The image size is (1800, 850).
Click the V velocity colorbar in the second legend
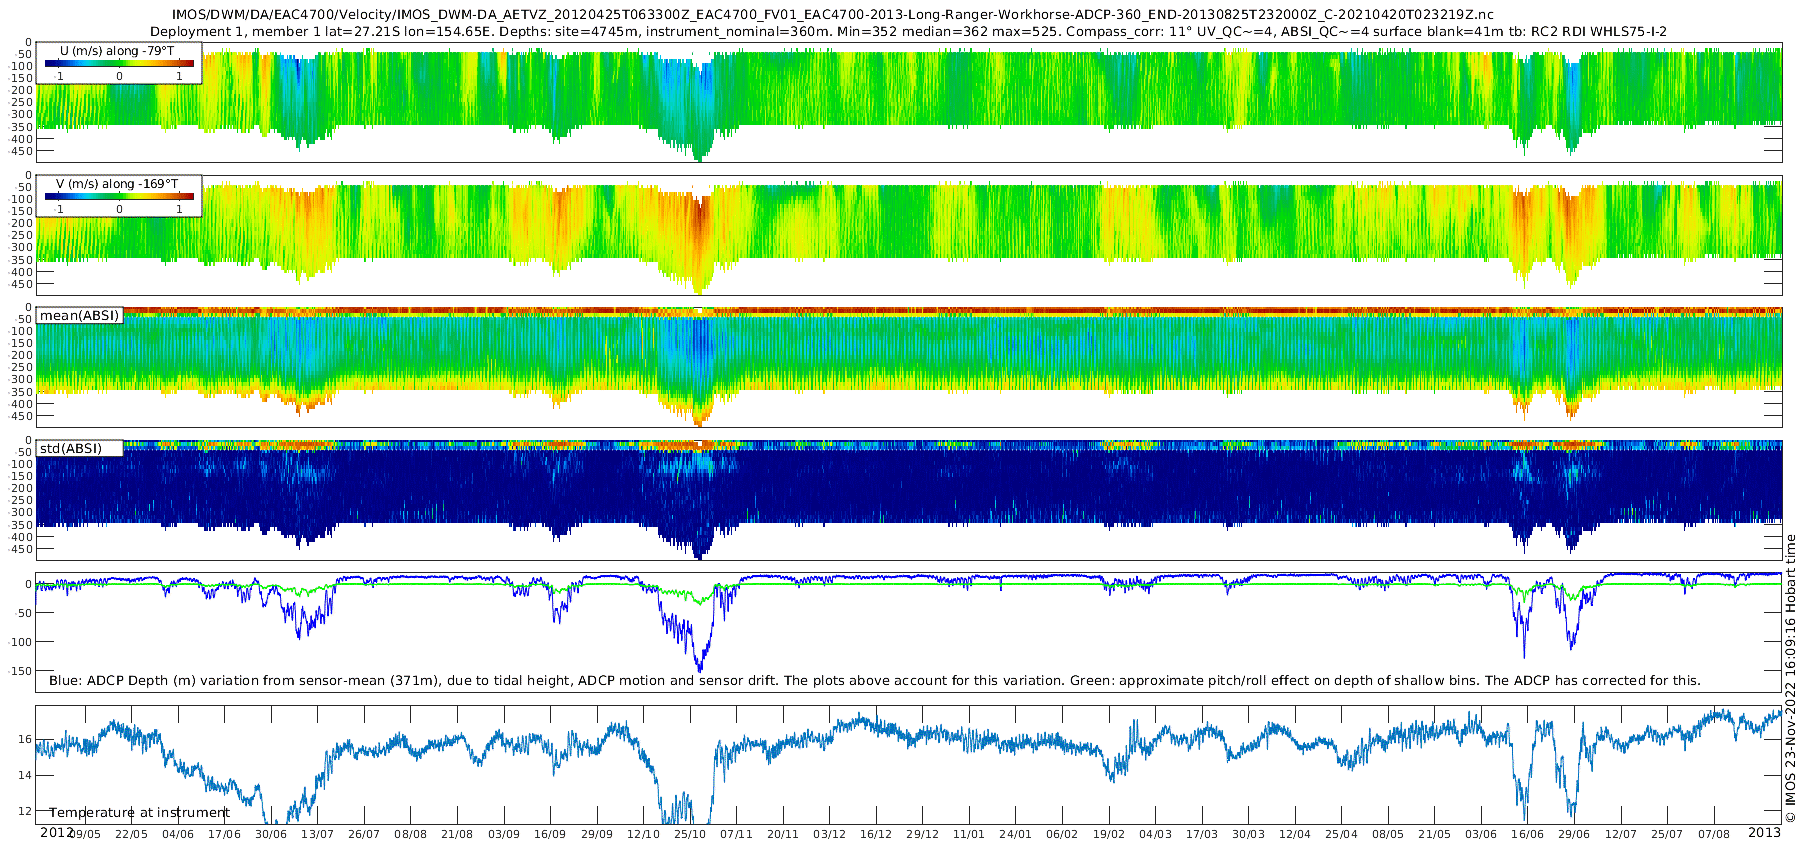point(119,196)
